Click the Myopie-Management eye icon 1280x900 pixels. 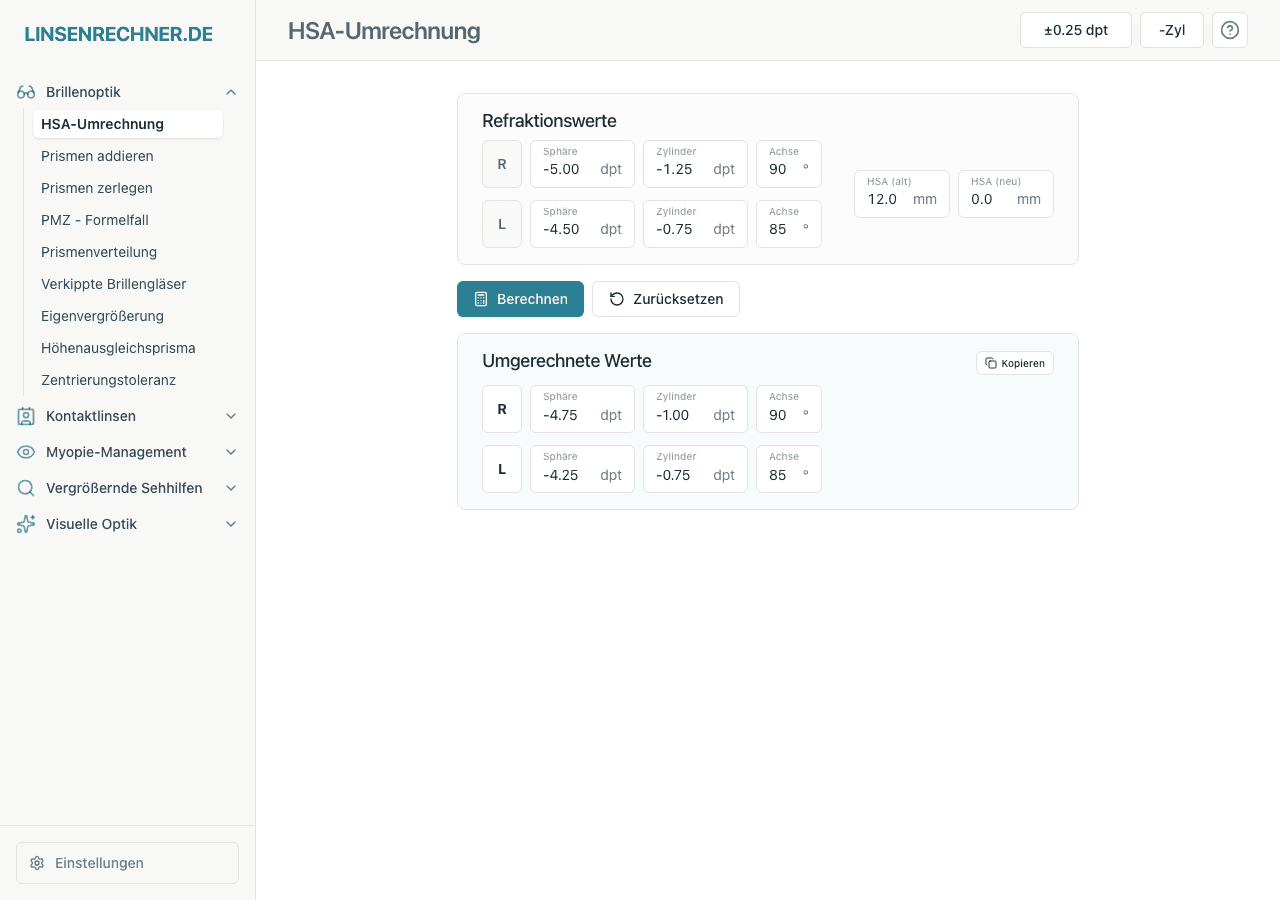tap(25, 452)
